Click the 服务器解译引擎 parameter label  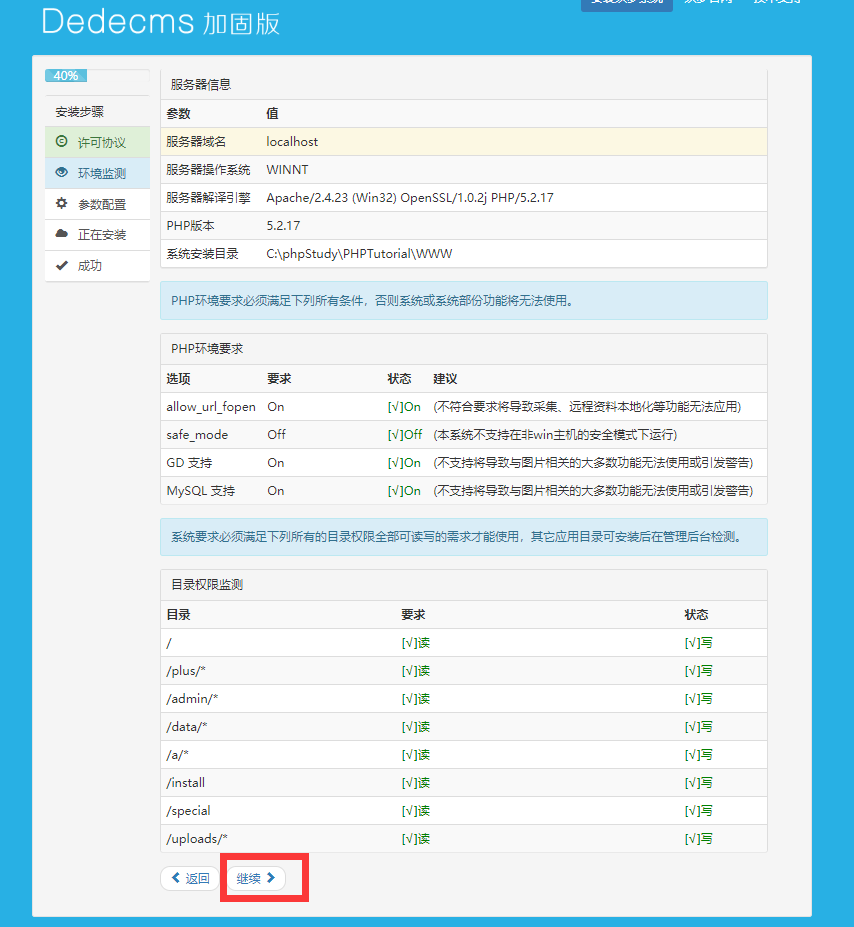(x=208, y=197)
